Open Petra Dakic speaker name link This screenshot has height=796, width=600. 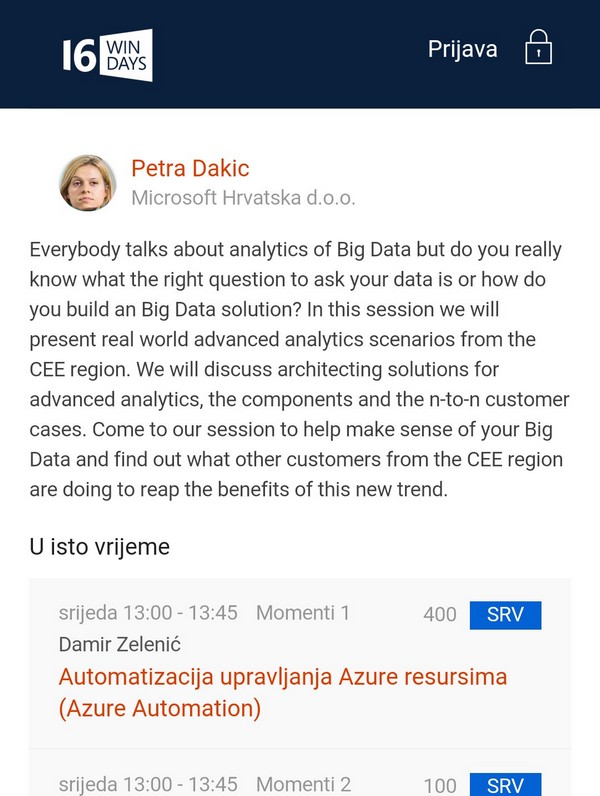(x=190, y=168)
